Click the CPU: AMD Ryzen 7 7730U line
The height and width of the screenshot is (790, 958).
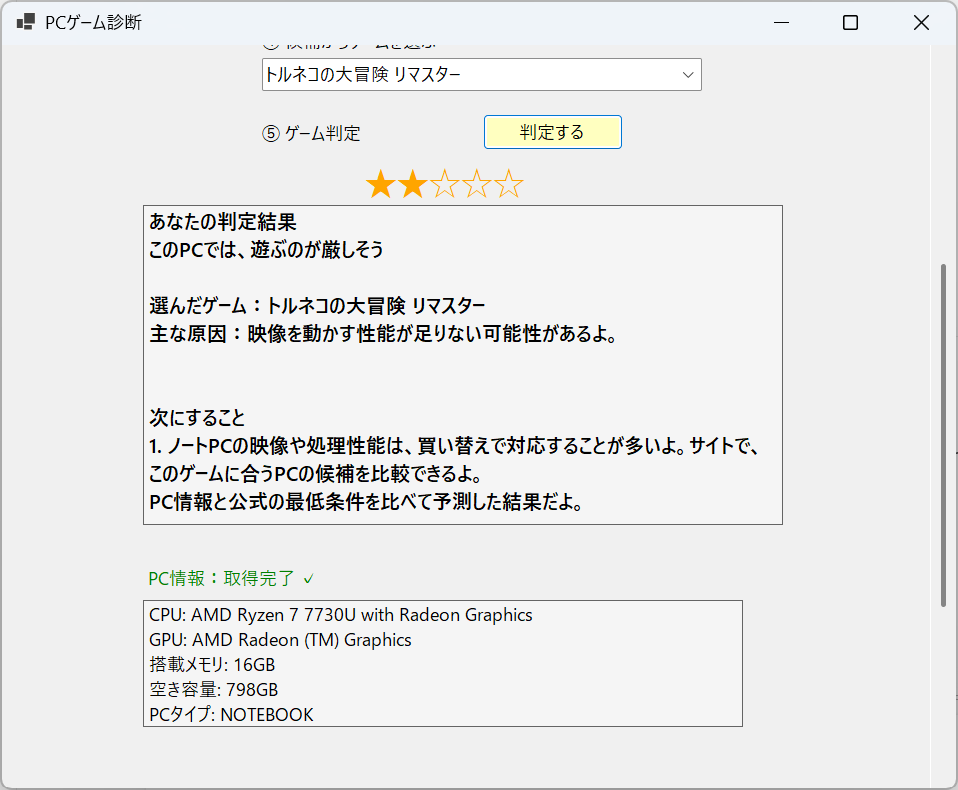click(341, 615)
